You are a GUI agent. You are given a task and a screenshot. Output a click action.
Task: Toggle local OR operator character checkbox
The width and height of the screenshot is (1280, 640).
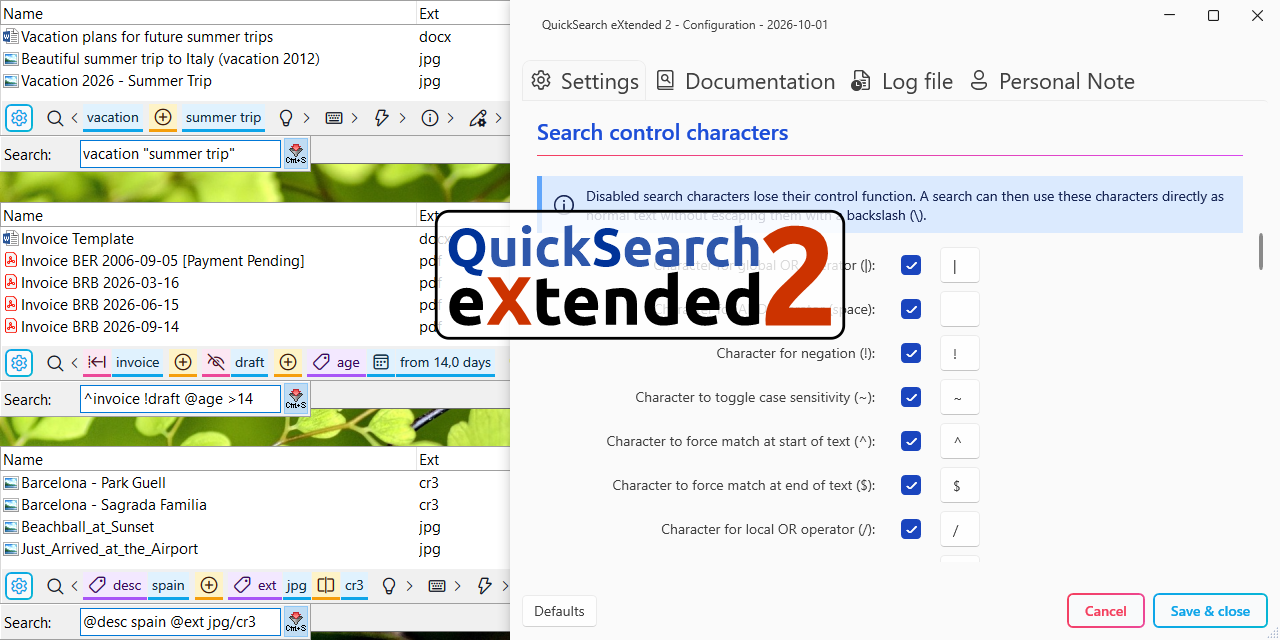point(911,530)
